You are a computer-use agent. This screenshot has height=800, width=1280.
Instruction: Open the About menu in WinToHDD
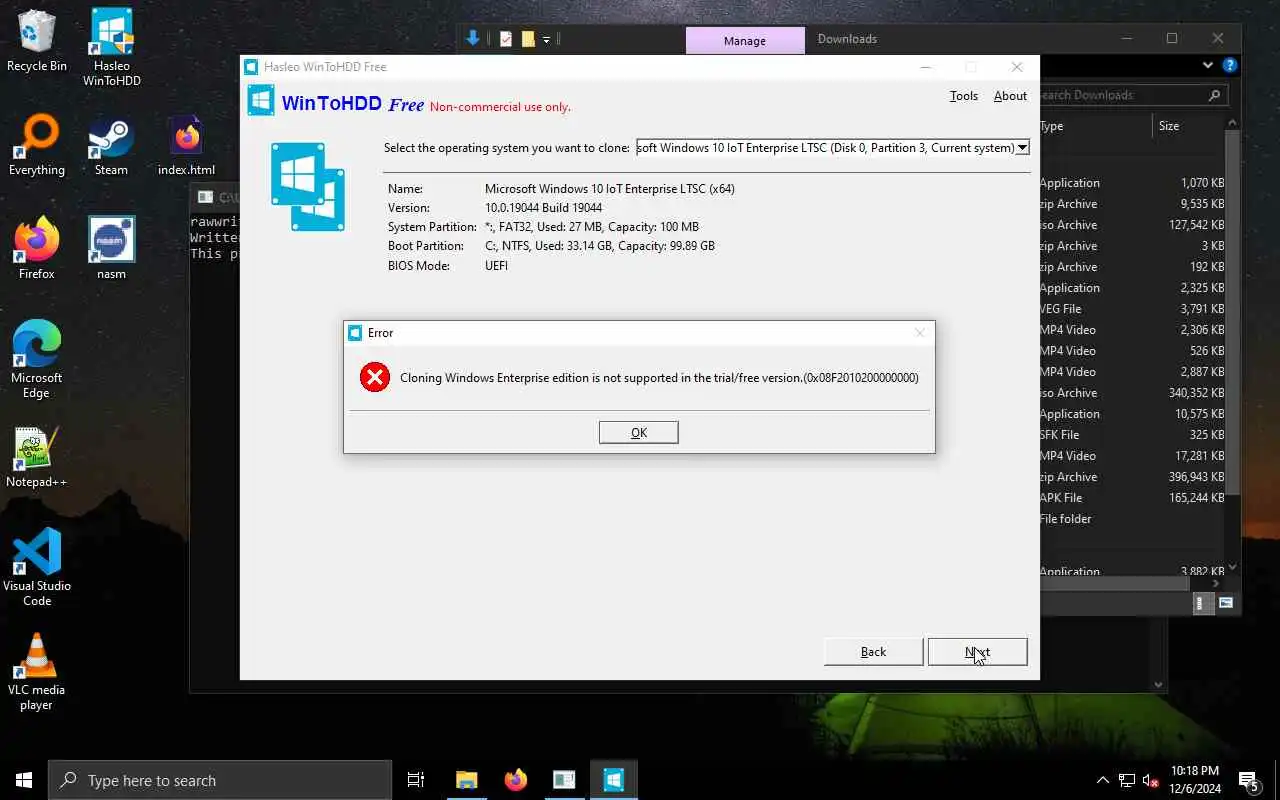[1010, 96]
